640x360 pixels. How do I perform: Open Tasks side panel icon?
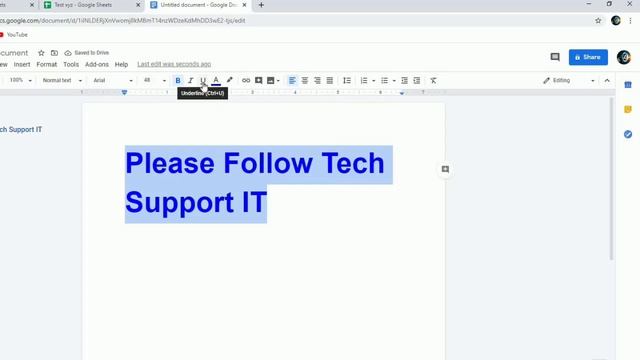pos(628,134)
